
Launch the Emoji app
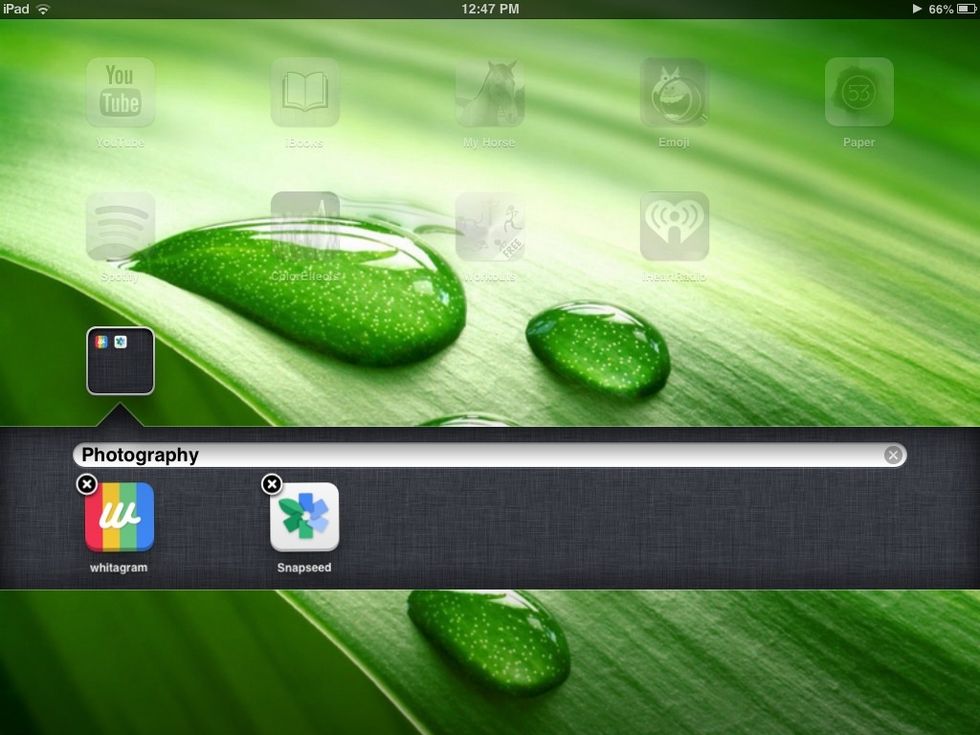[674, 90]
